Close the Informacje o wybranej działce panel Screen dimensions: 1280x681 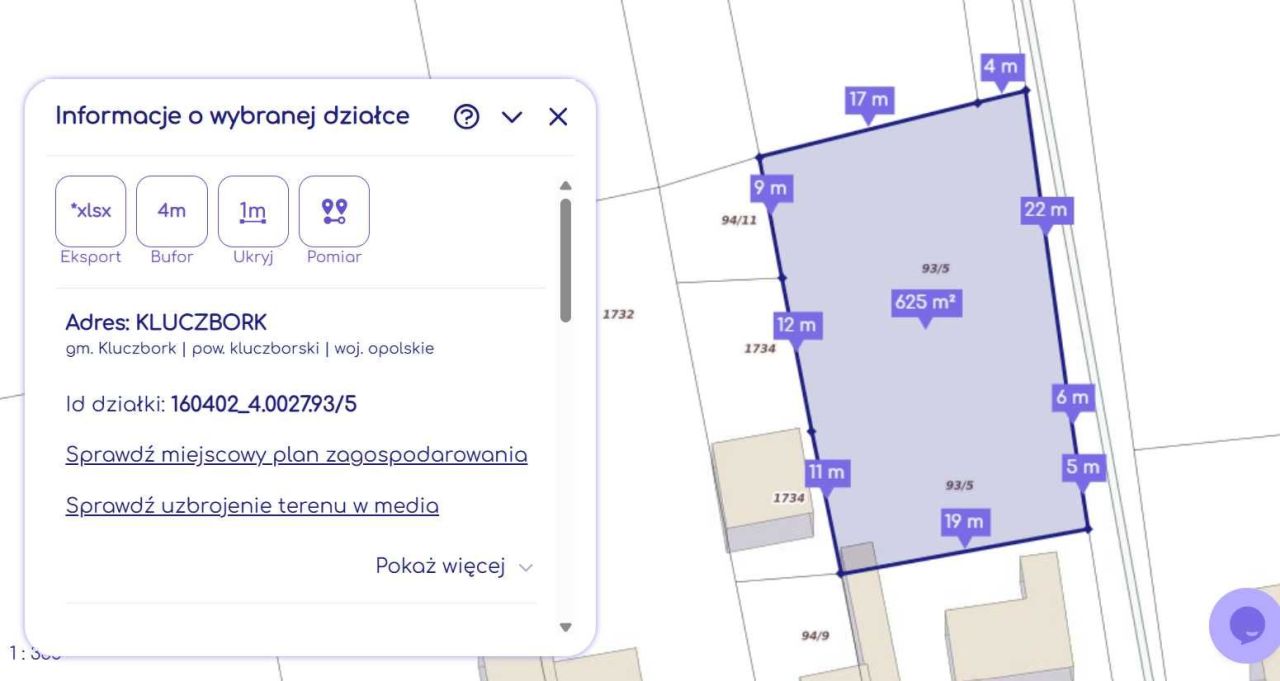pos(558,117)
